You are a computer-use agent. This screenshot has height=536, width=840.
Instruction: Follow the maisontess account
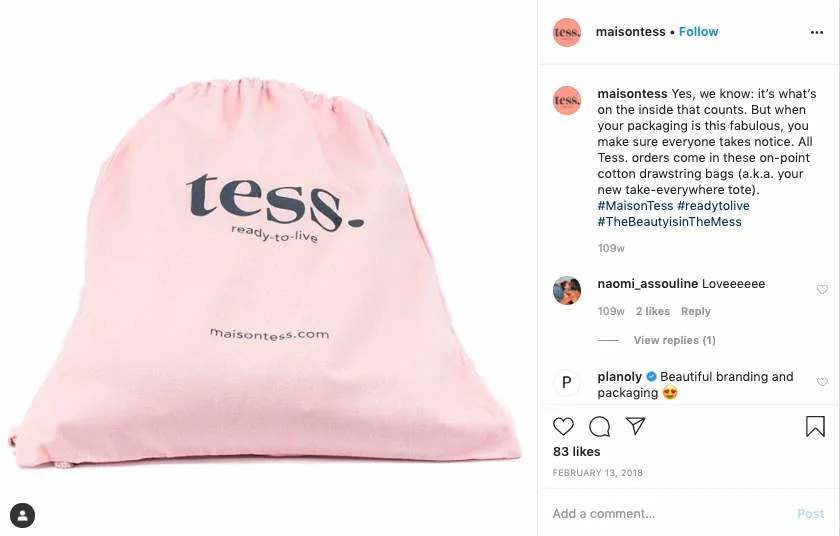click(x=698, y=32)
